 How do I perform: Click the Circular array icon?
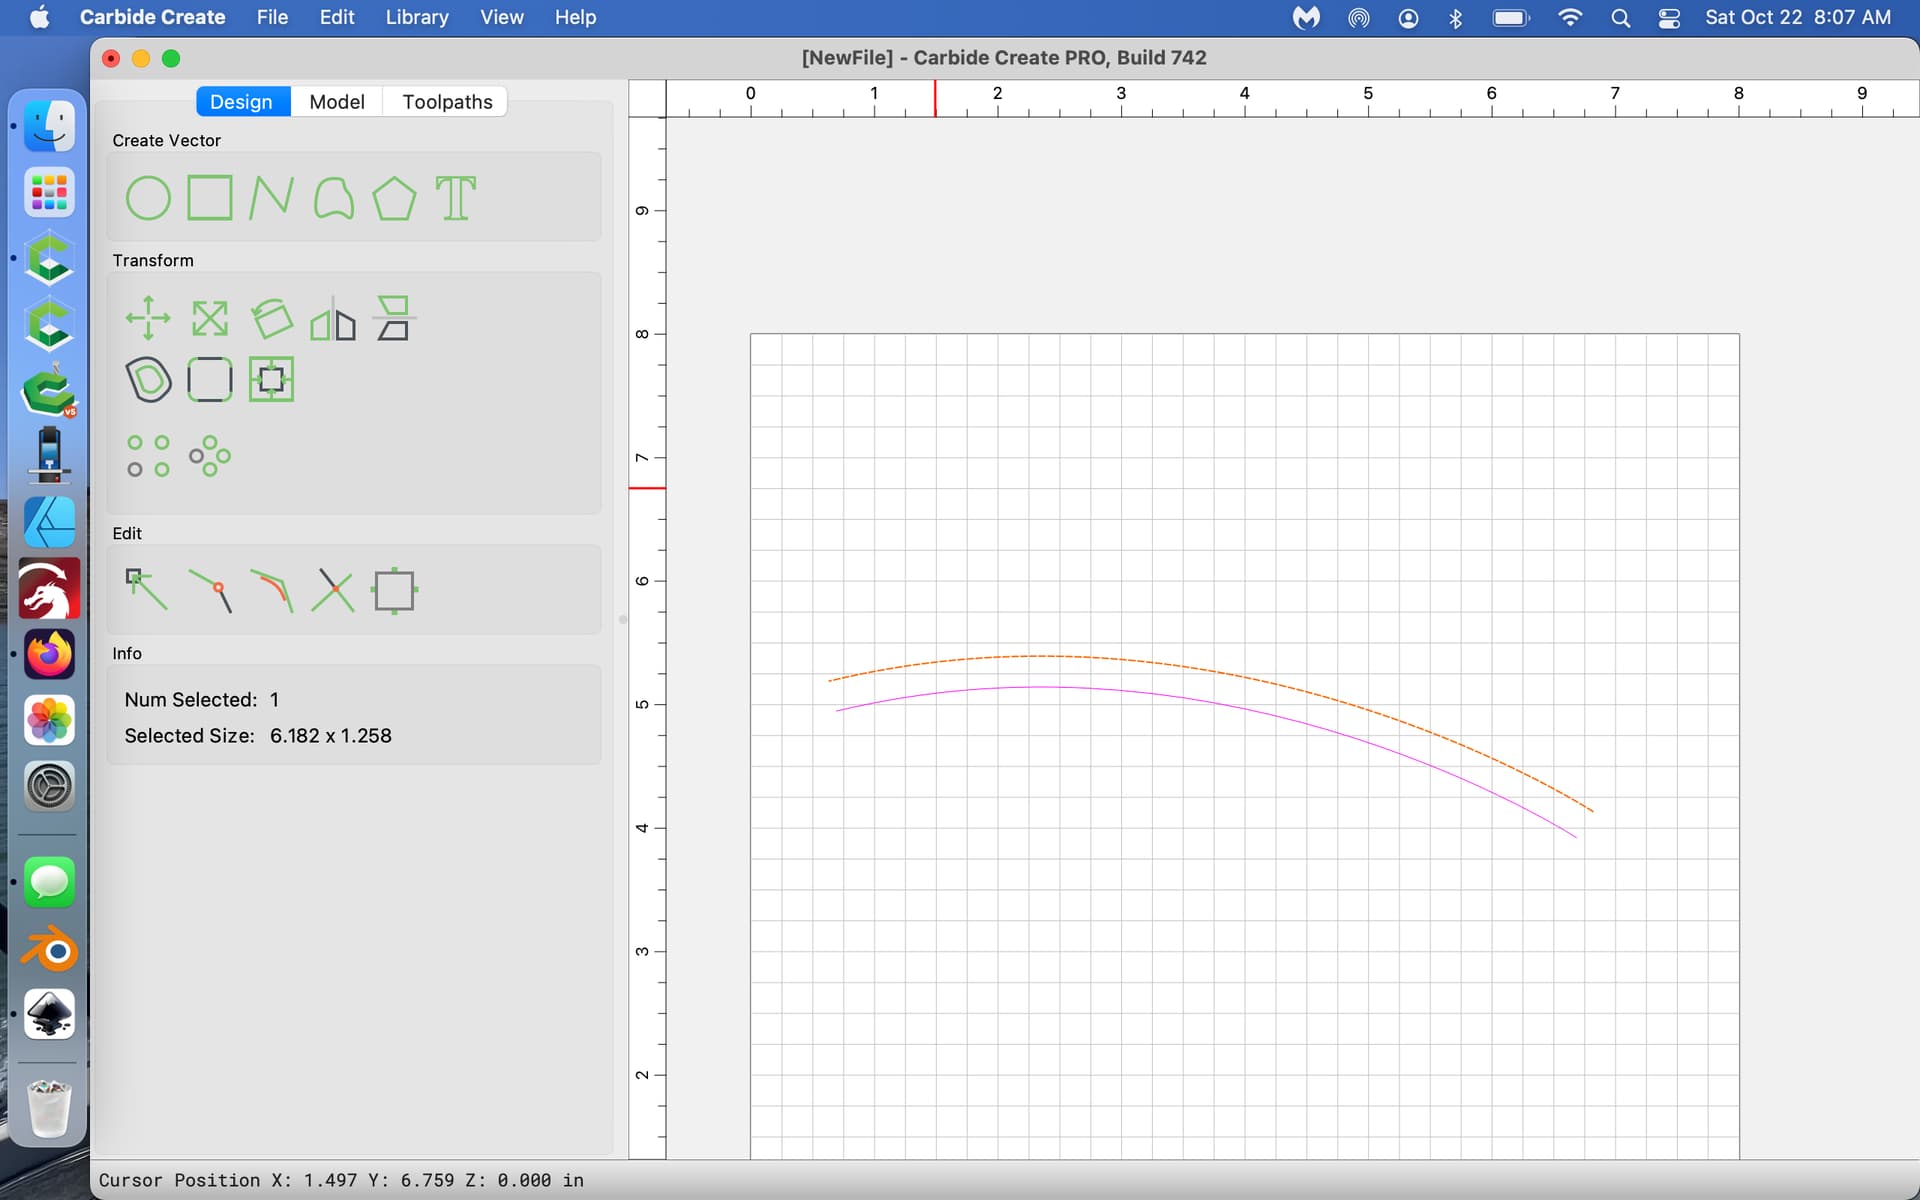point(210,456)
